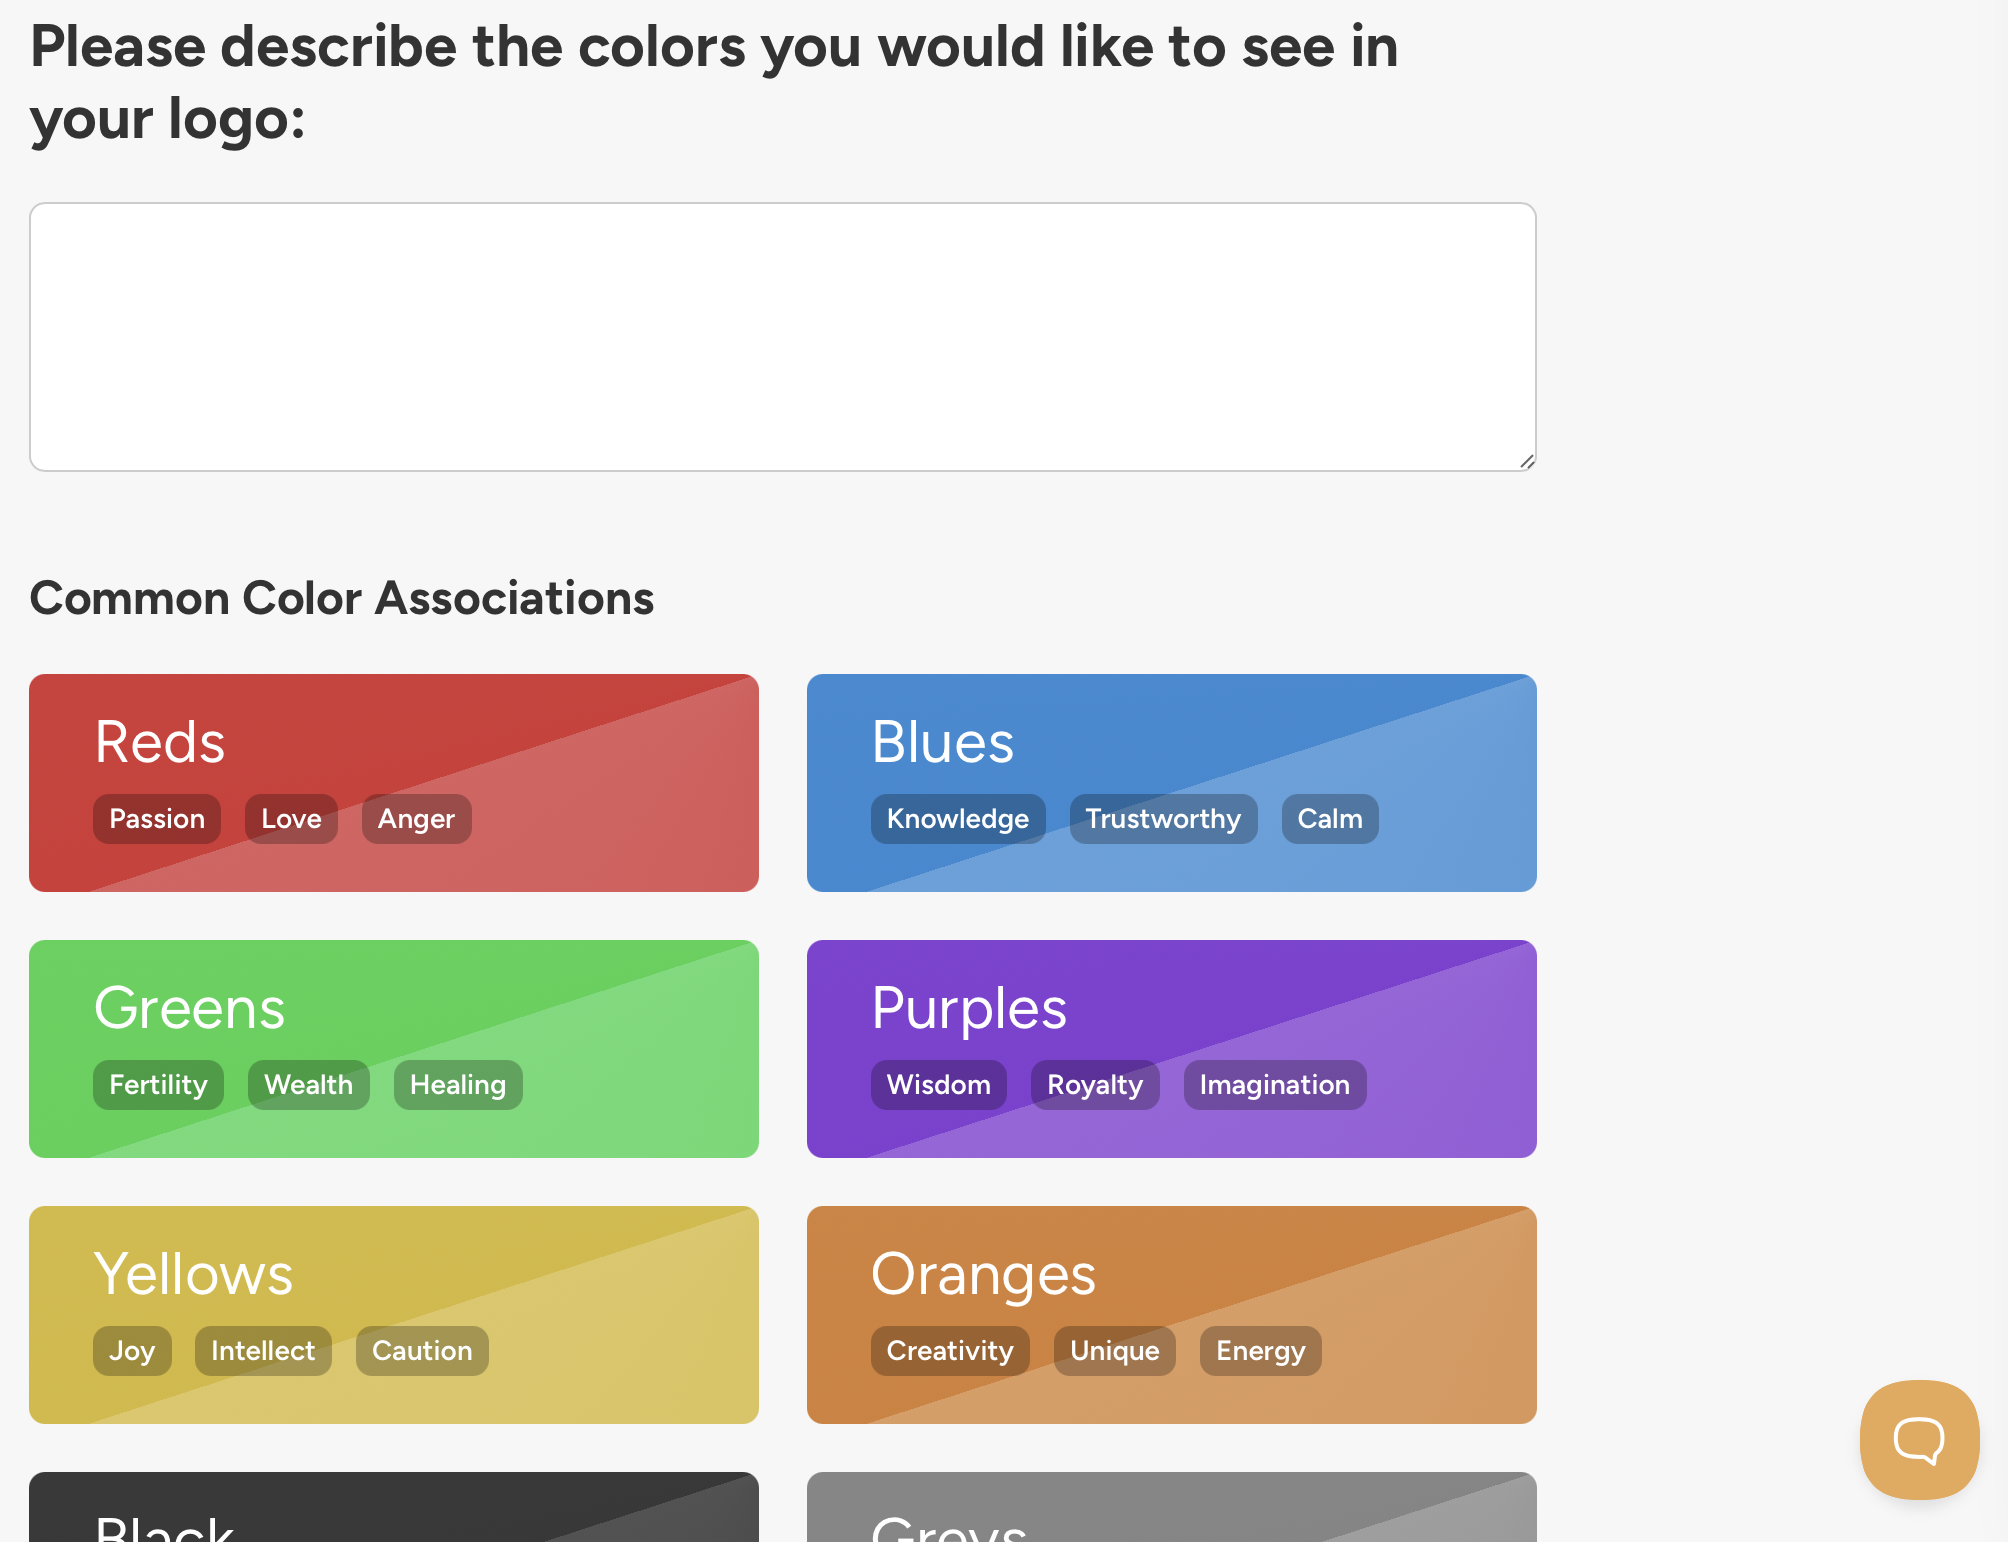This screenshot has height=1542, width=2008.
Task: Click the Anger tag
Action: [x=416, y=819]
